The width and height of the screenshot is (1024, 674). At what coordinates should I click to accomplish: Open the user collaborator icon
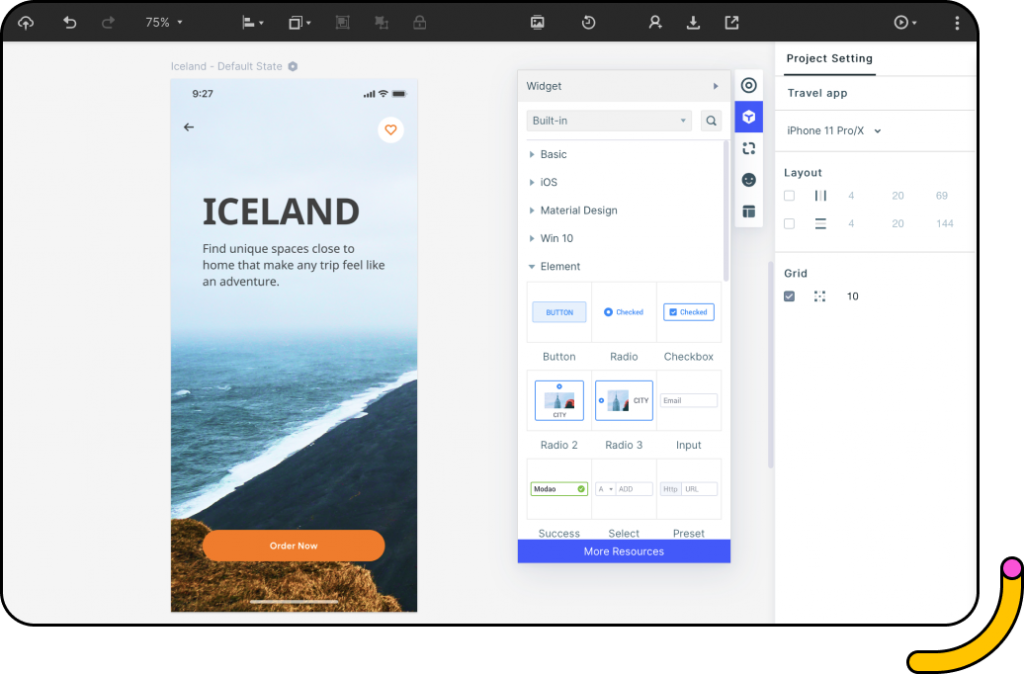tap(654, 23)
